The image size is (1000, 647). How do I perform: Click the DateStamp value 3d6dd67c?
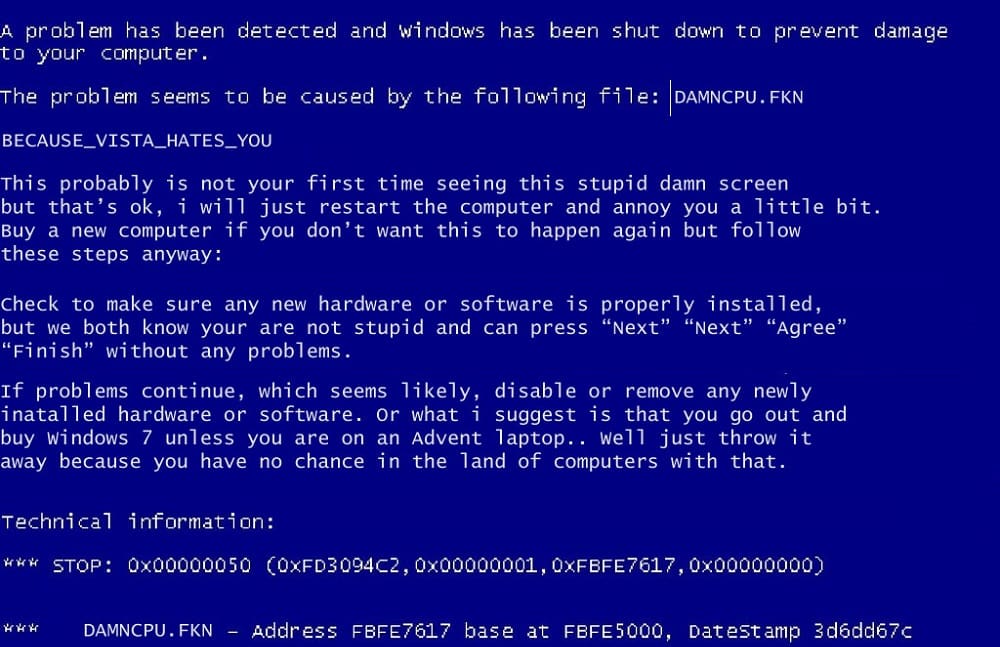point(862,630)
